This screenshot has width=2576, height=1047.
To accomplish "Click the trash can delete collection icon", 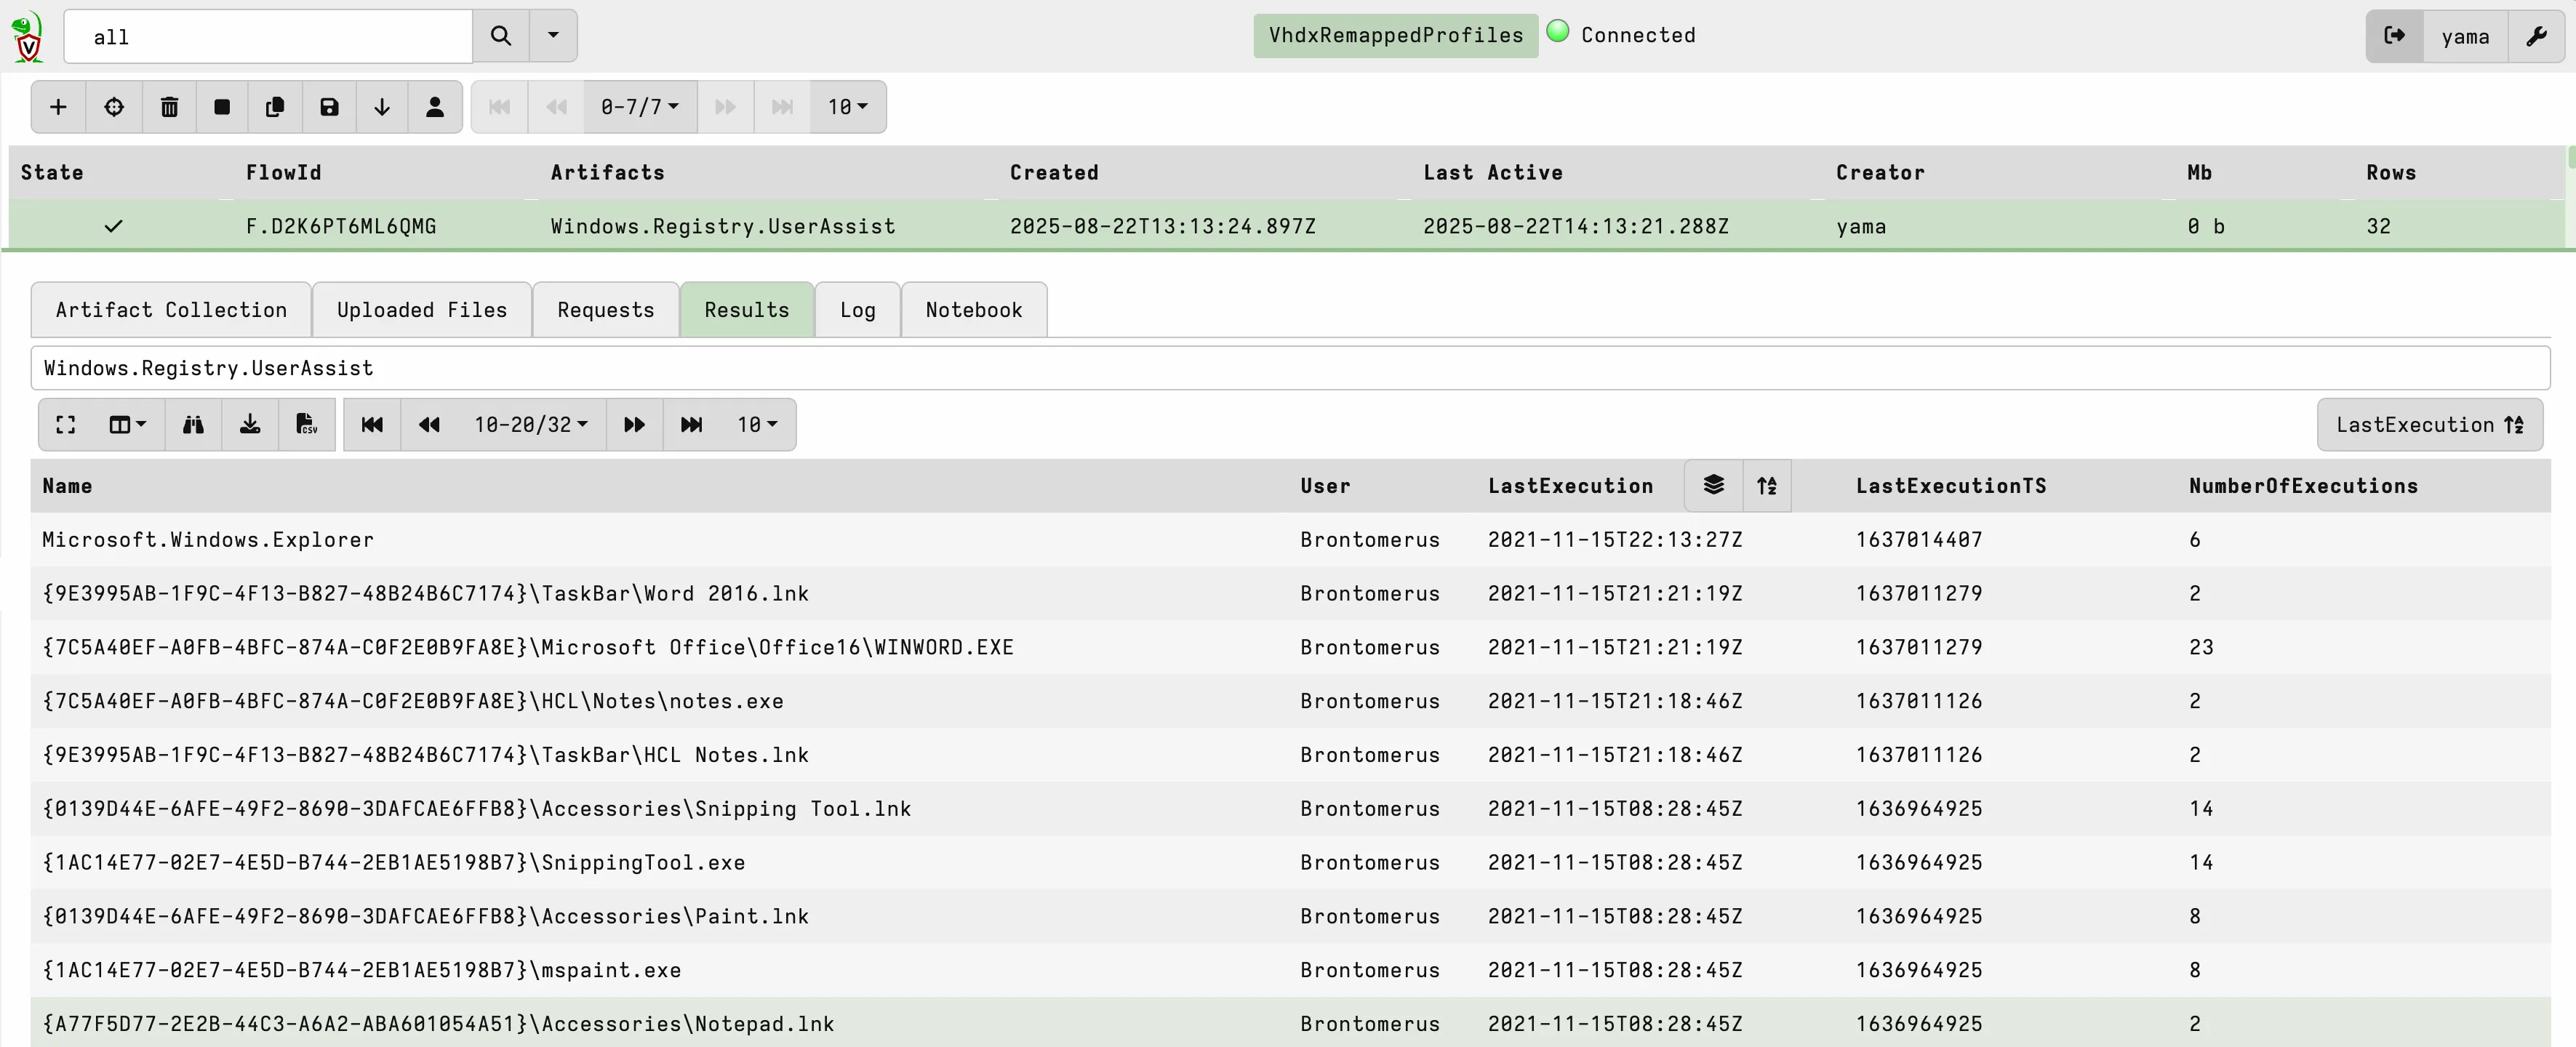I will click(x=169, y=107).
